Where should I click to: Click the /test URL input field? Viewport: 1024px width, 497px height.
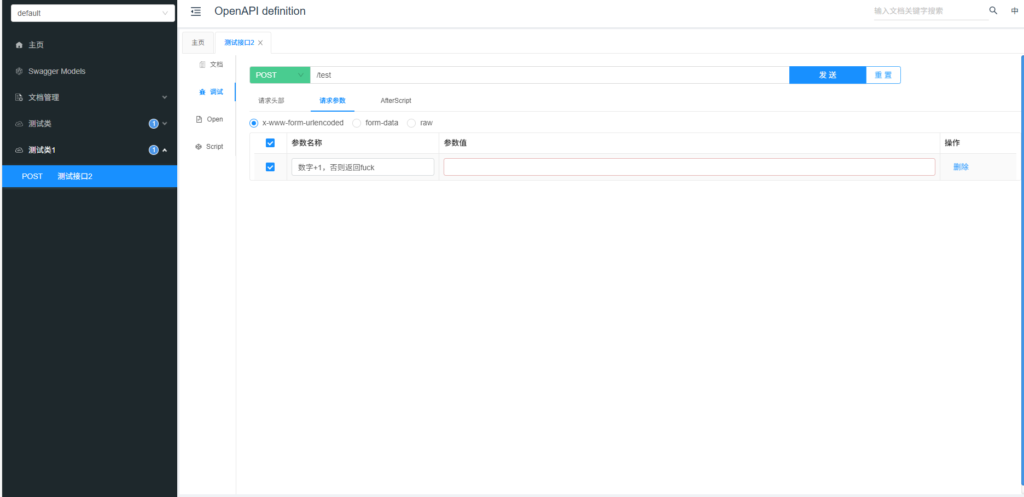tap(549, 75)
